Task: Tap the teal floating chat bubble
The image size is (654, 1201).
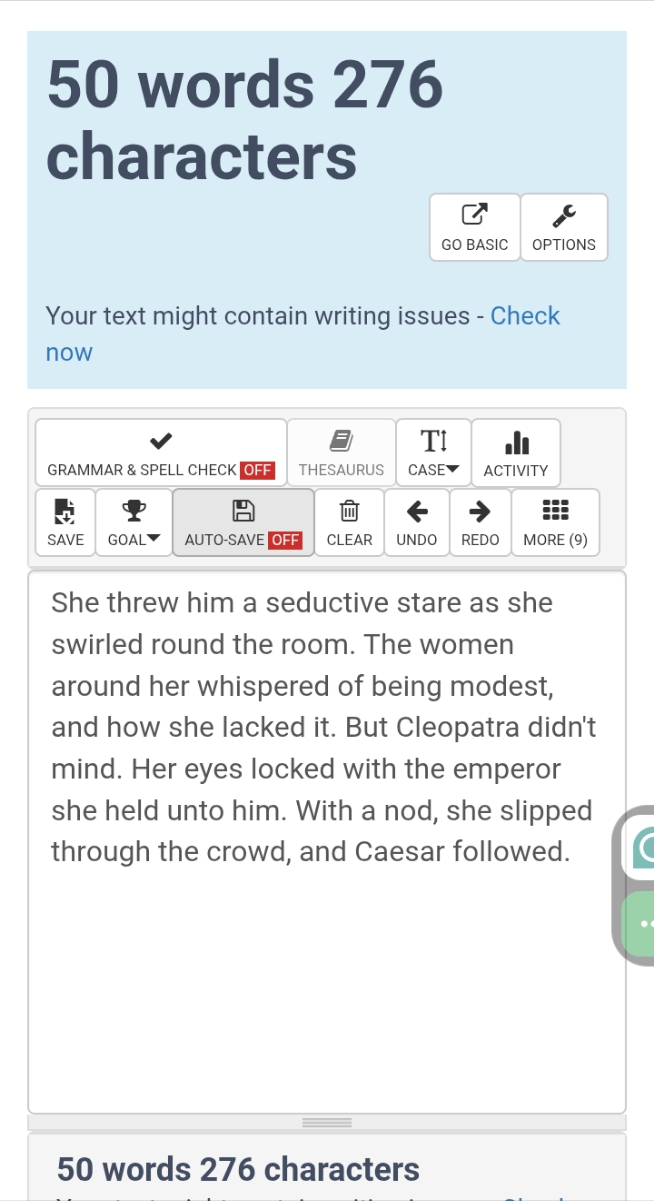Action: tap(640, 849)
